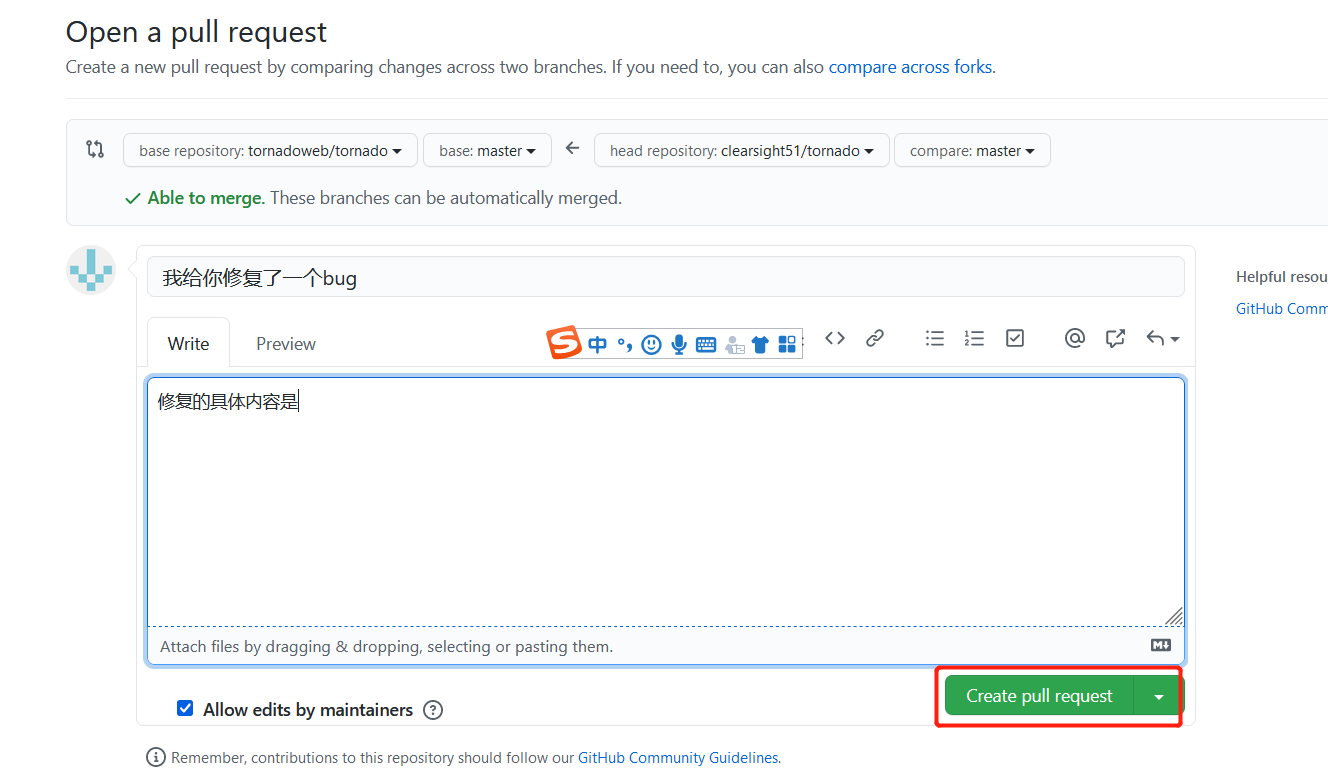1328x770 pixels.
Task: Toggle Allow edits by maintainers checkbox
Action: [185, 708]
